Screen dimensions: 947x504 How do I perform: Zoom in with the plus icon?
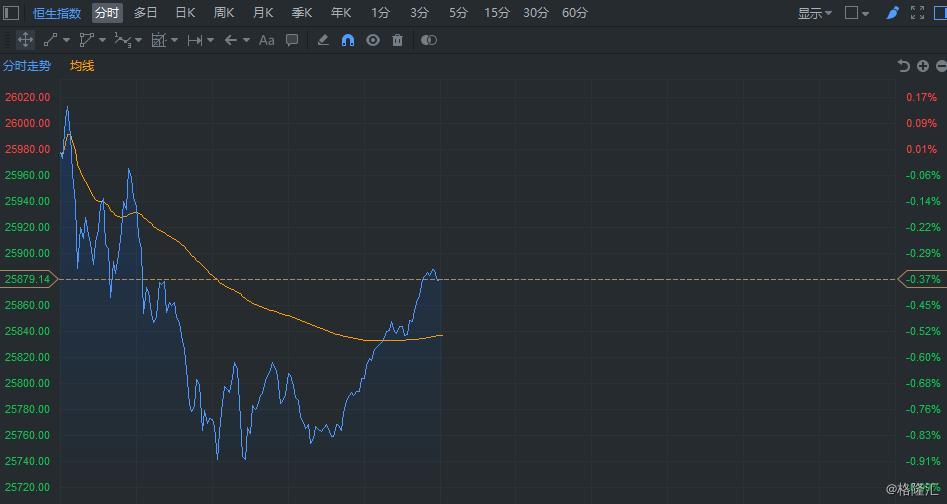coord(923,66)
